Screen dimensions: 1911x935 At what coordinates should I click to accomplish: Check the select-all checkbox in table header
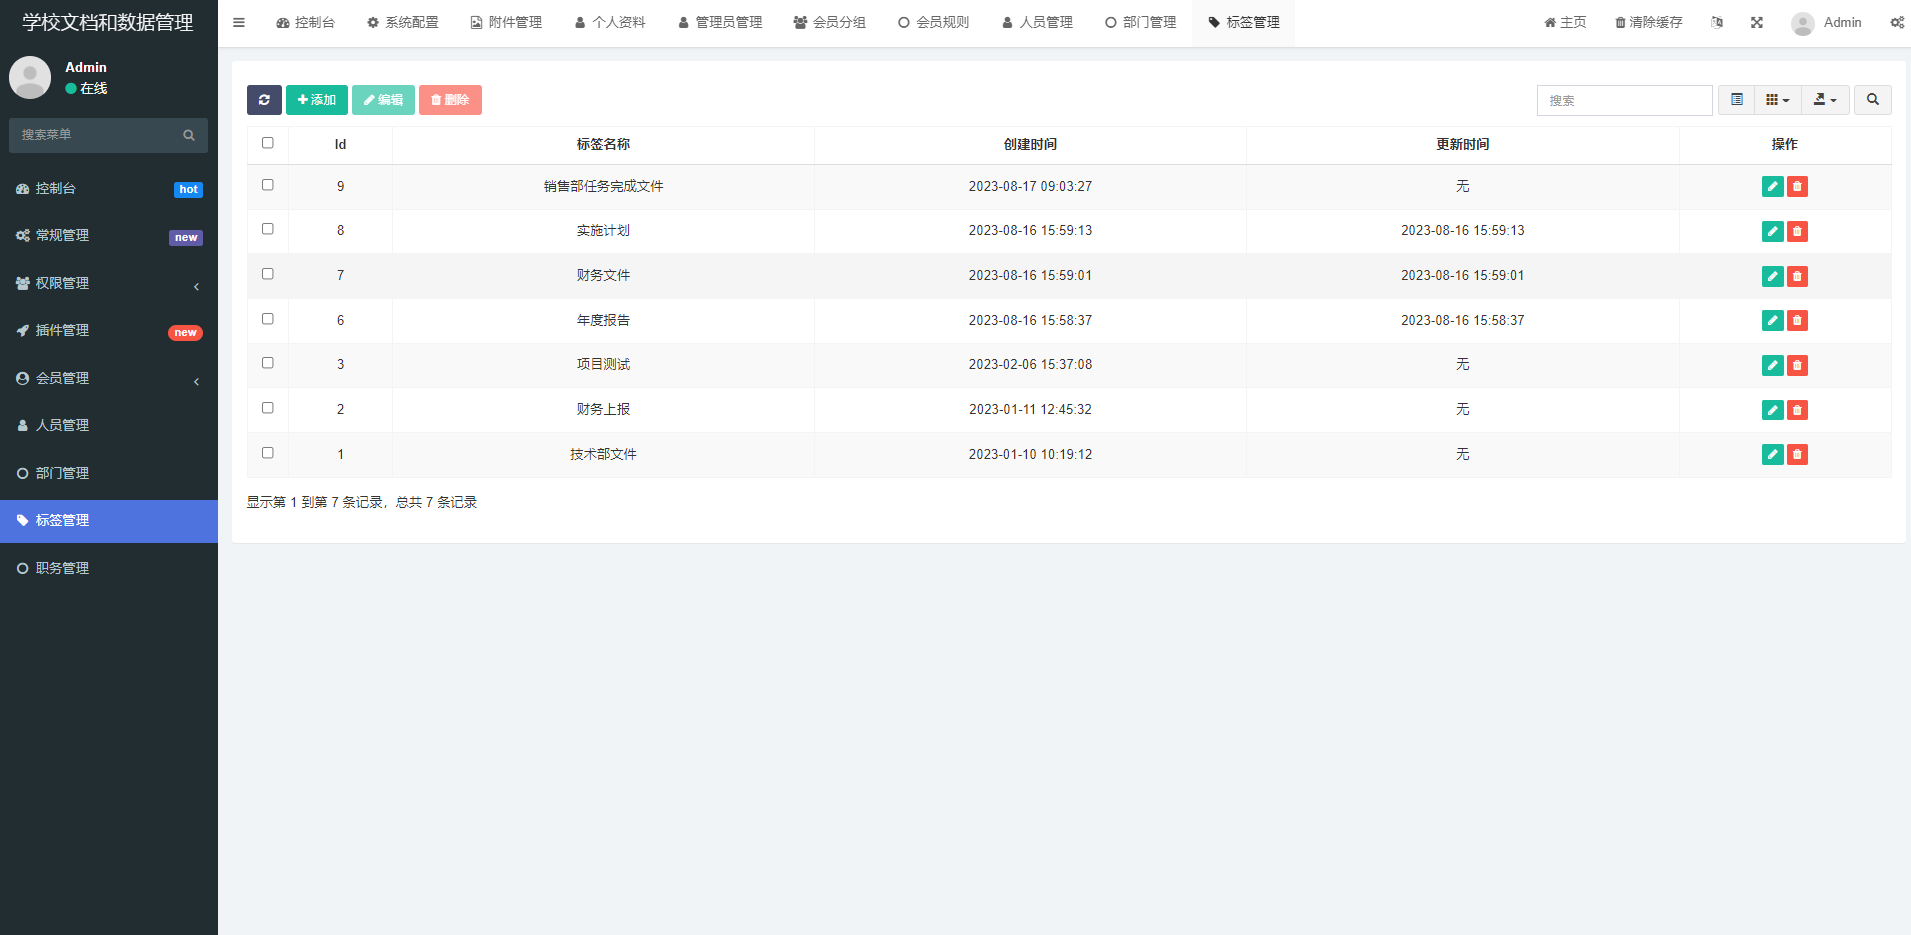tap(268, 143)
